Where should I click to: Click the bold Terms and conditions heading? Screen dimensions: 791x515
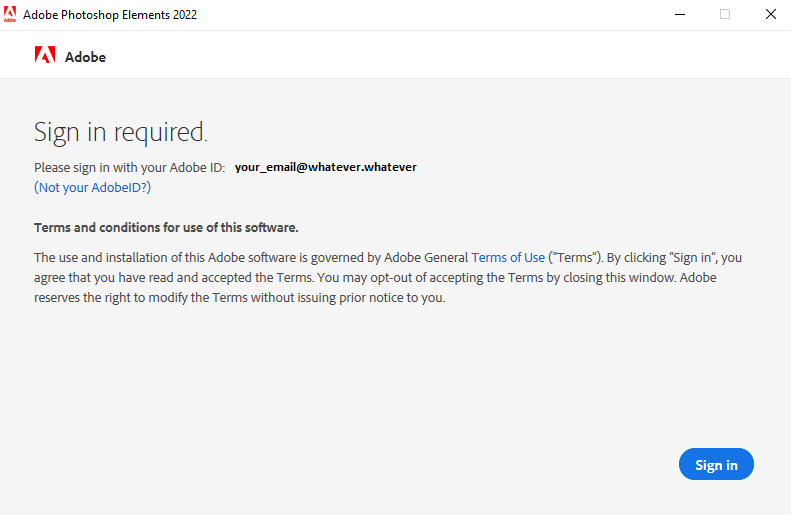pos(166,227)
